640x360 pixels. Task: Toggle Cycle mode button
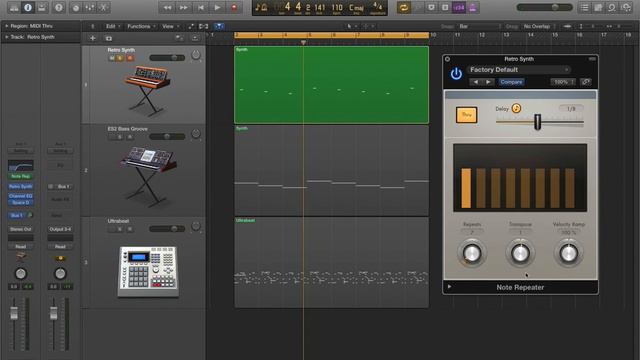pos(404,7)
